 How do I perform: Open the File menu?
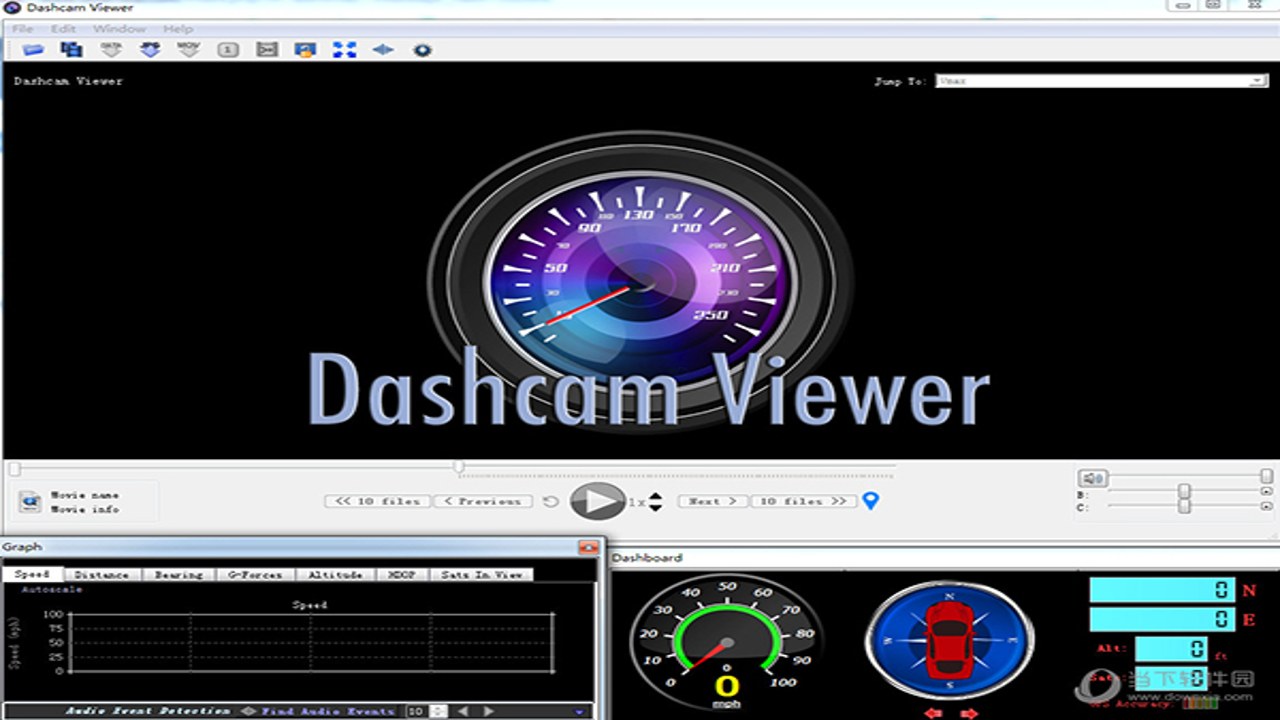(x=22, y=29)
